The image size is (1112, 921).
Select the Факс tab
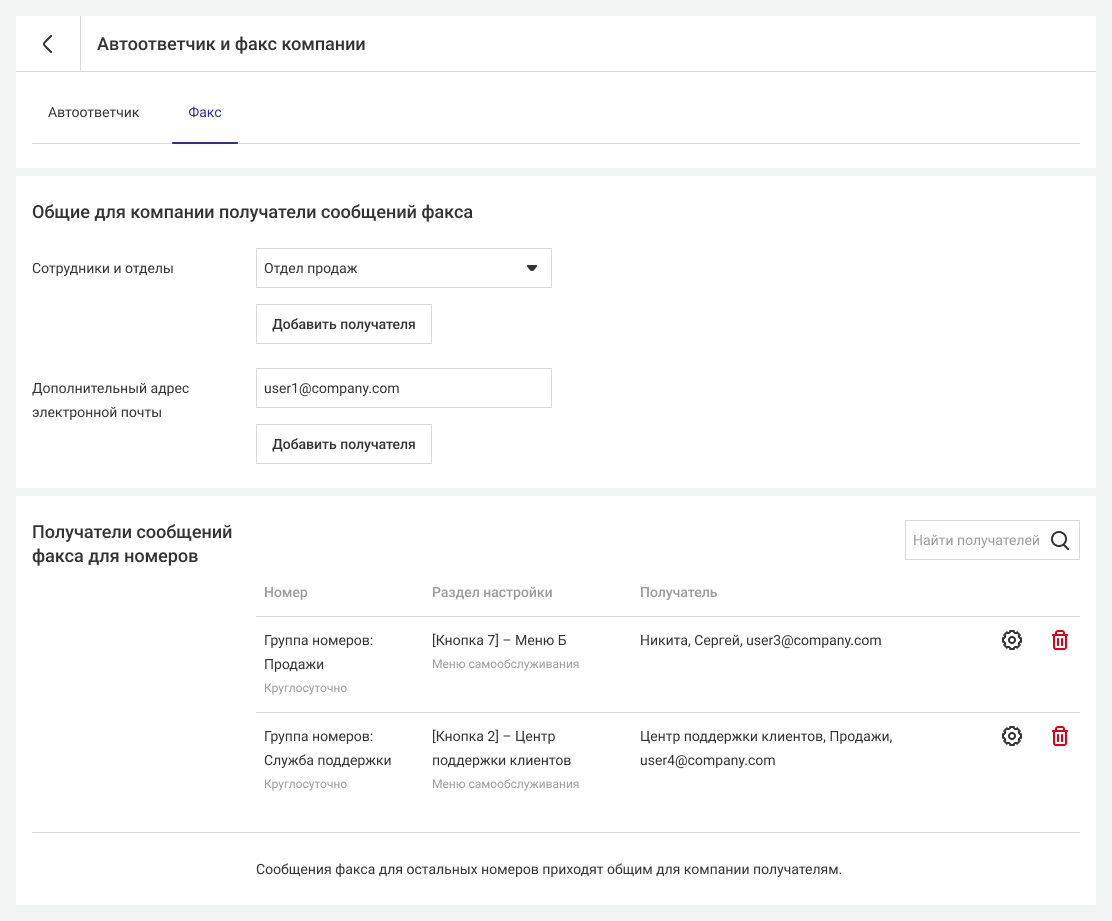click(205, 112)
